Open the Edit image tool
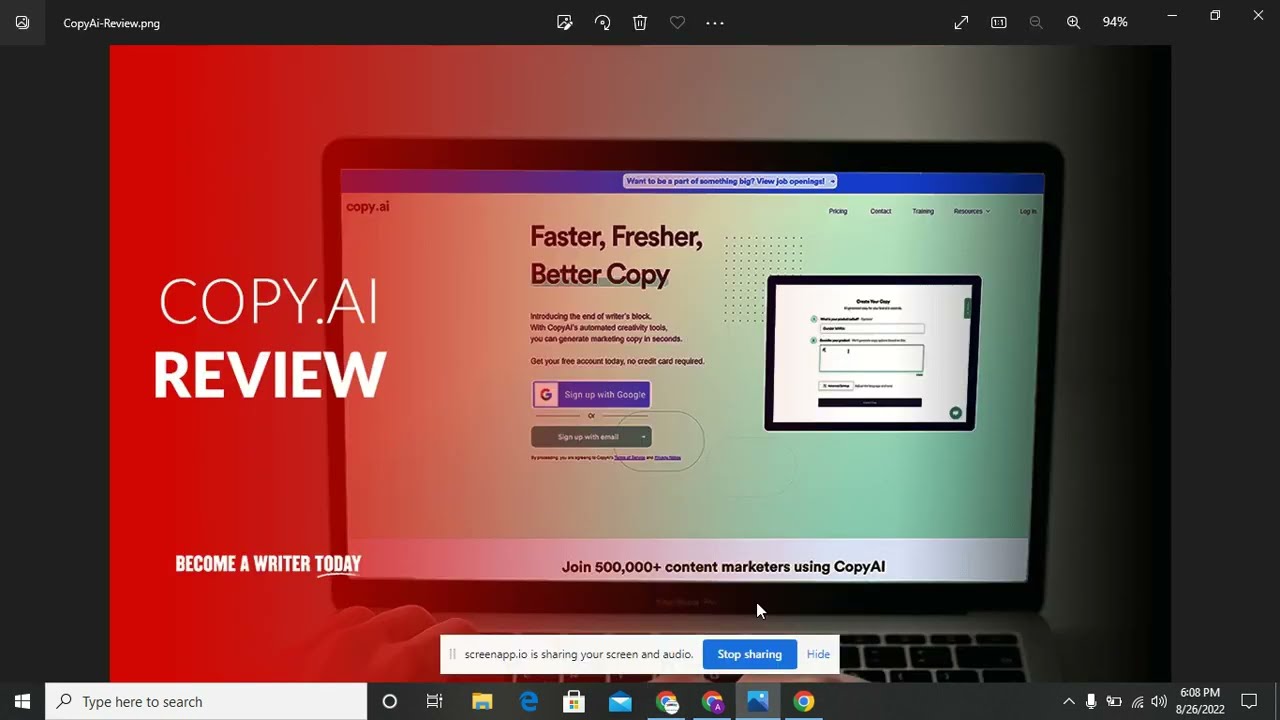Viewport: 1280px width, 720px height. [x=565, y=22]
